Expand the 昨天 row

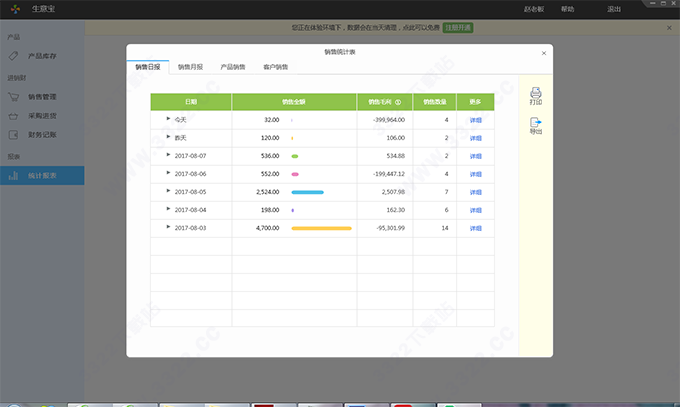pyautogui.click(x=168, y=137)
